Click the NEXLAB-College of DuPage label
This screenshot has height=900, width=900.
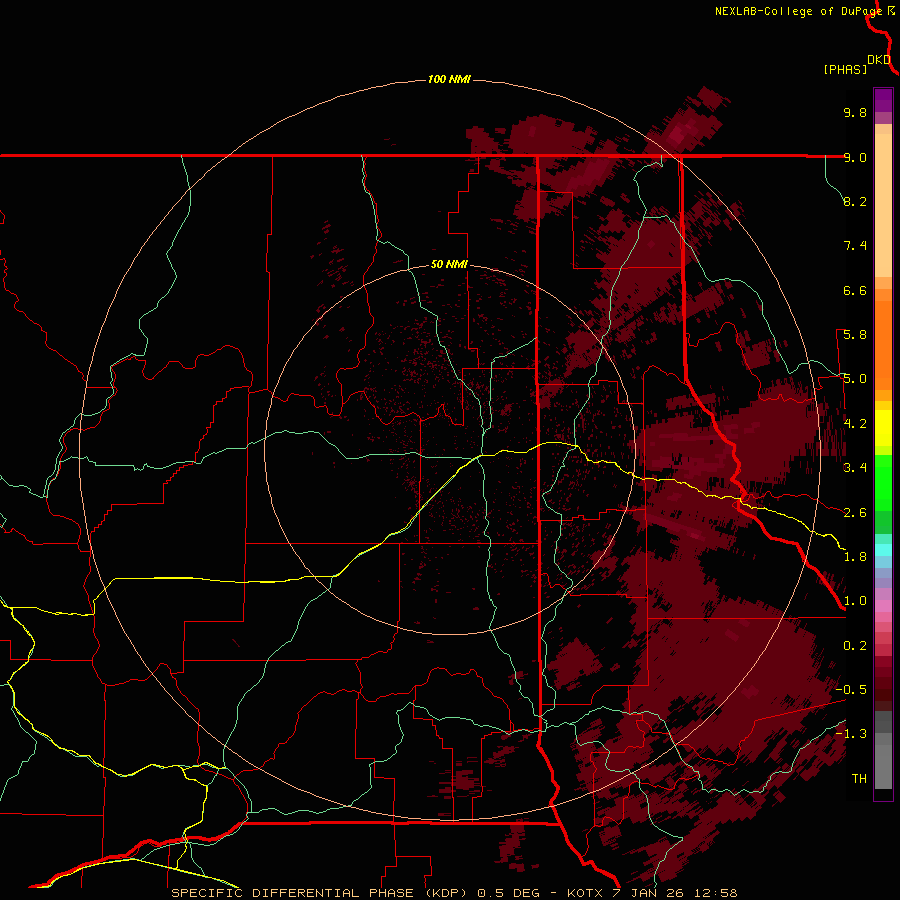pyautogui.click(x=800, y=11)
